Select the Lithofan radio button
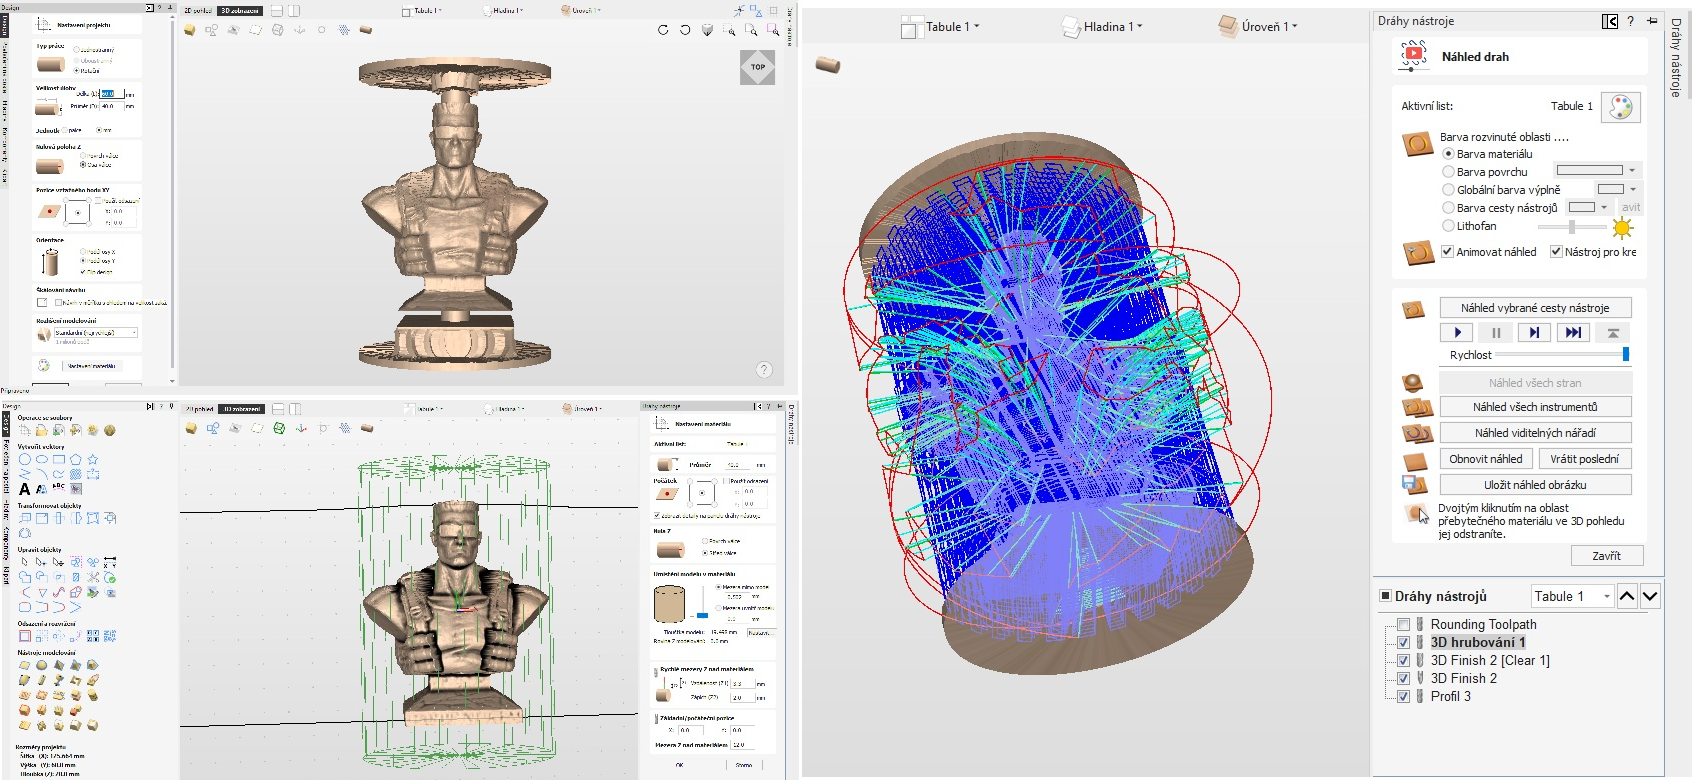 (x=1448, y=226)
